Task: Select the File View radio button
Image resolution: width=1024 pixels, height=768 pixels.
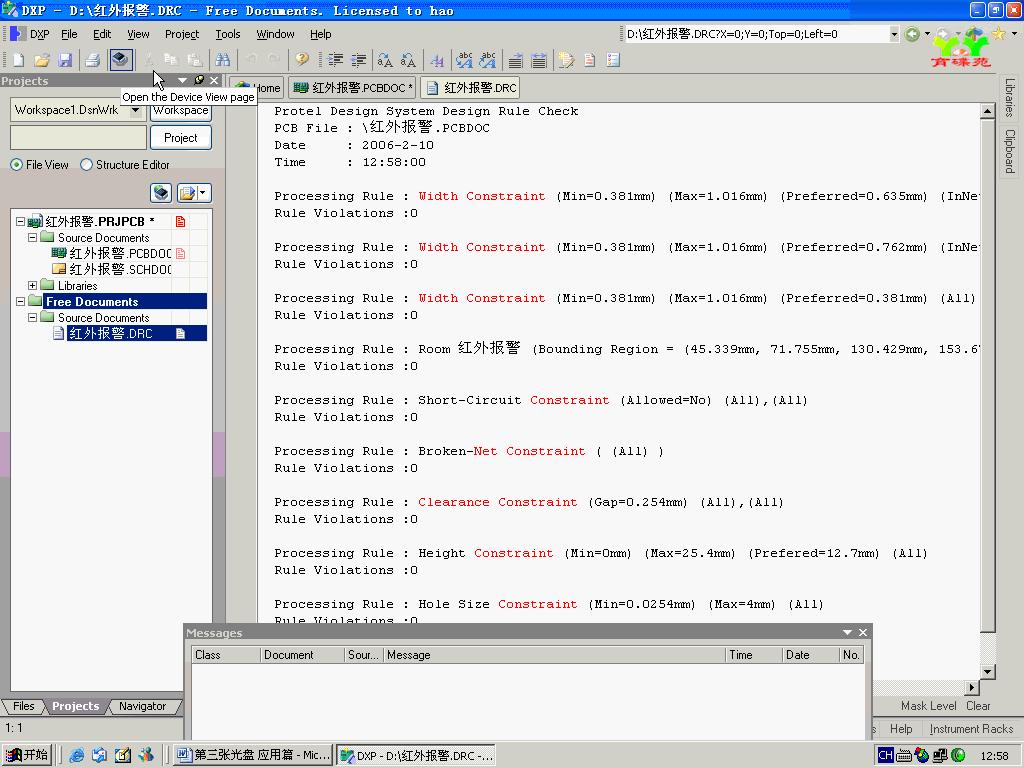Action: click(16, 165)
